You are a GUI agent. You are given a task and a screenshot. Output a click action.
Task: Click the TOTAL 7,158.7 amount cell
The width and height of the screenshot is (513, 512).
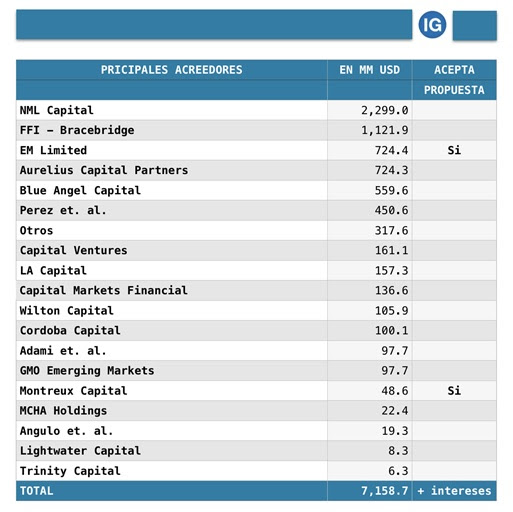tap(370, 491)
